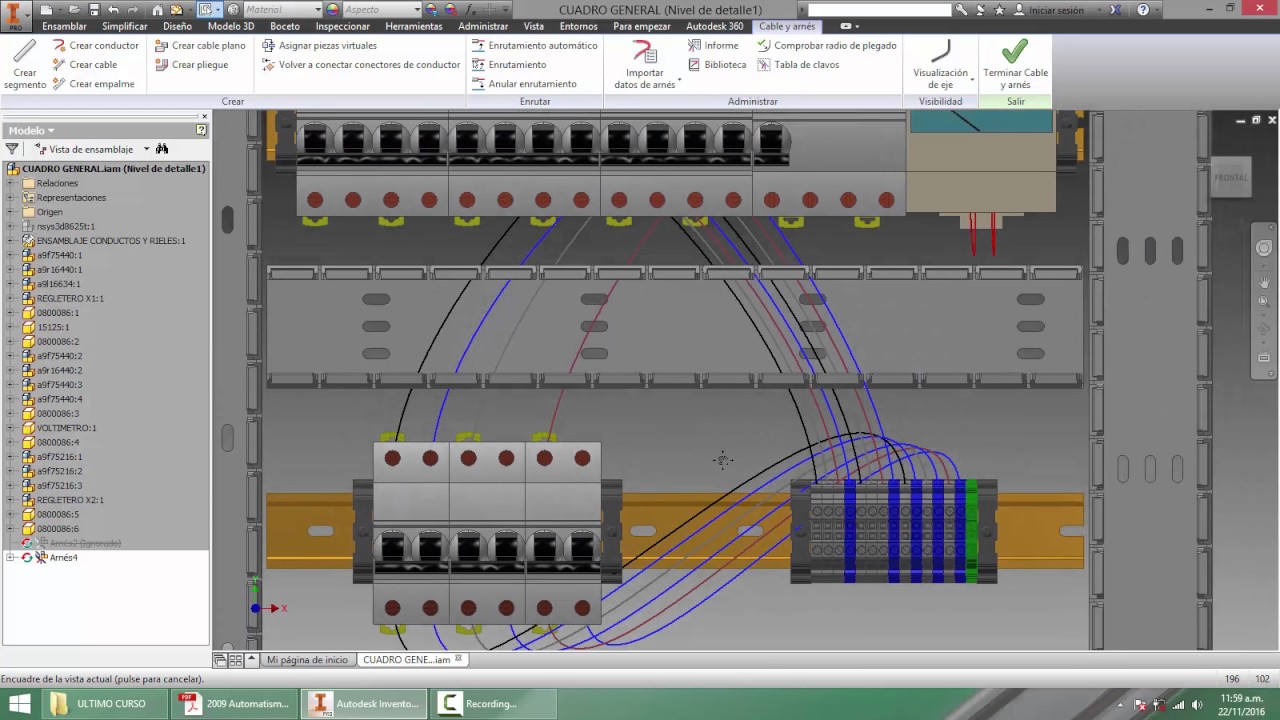
Task: Click Terminar Cable y arnés checkmark
Action: [x=1015, y=64]
